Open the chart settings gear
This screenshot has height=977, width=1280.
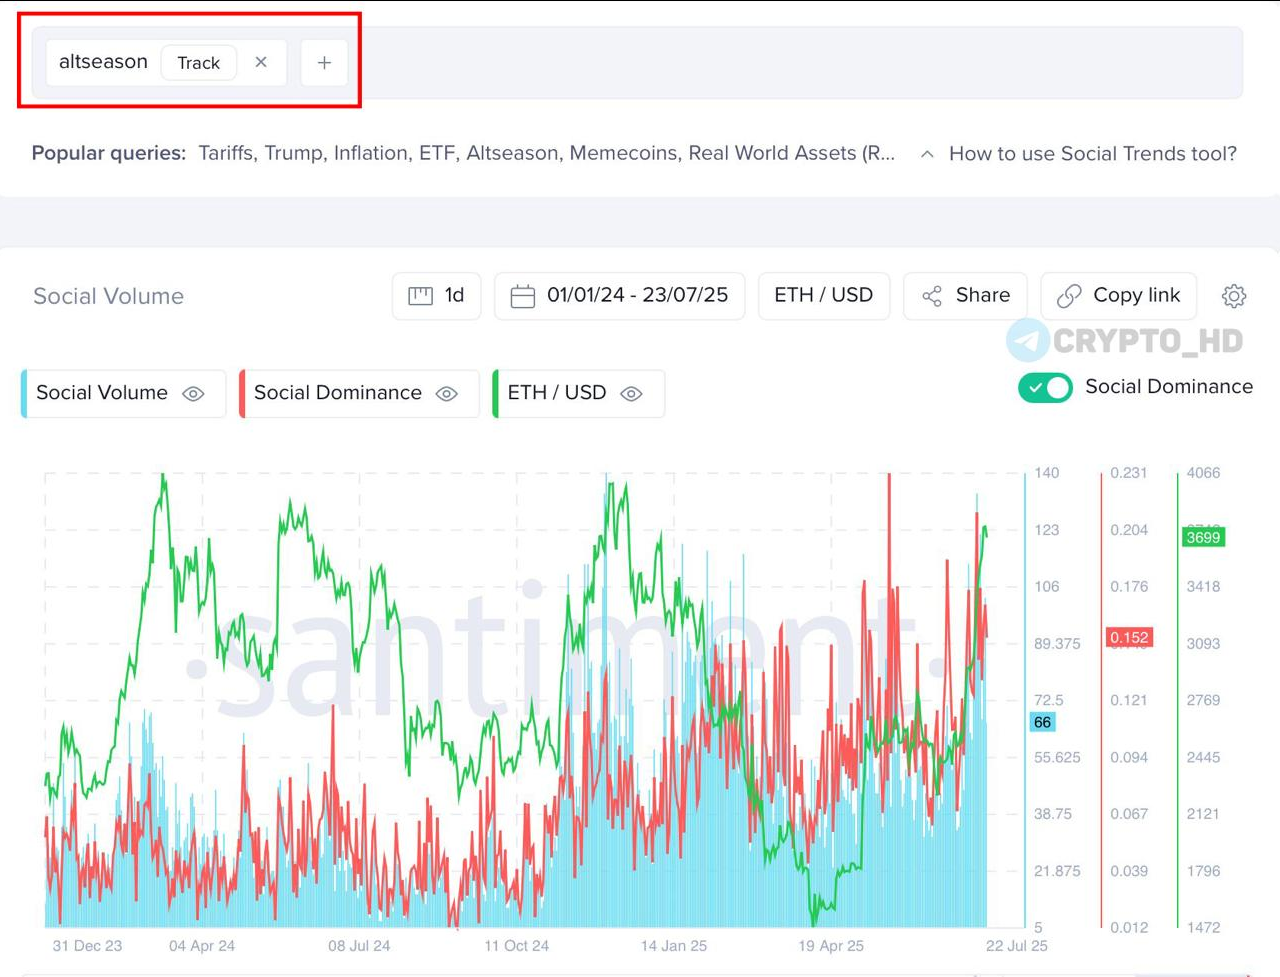click(1234, 296)
